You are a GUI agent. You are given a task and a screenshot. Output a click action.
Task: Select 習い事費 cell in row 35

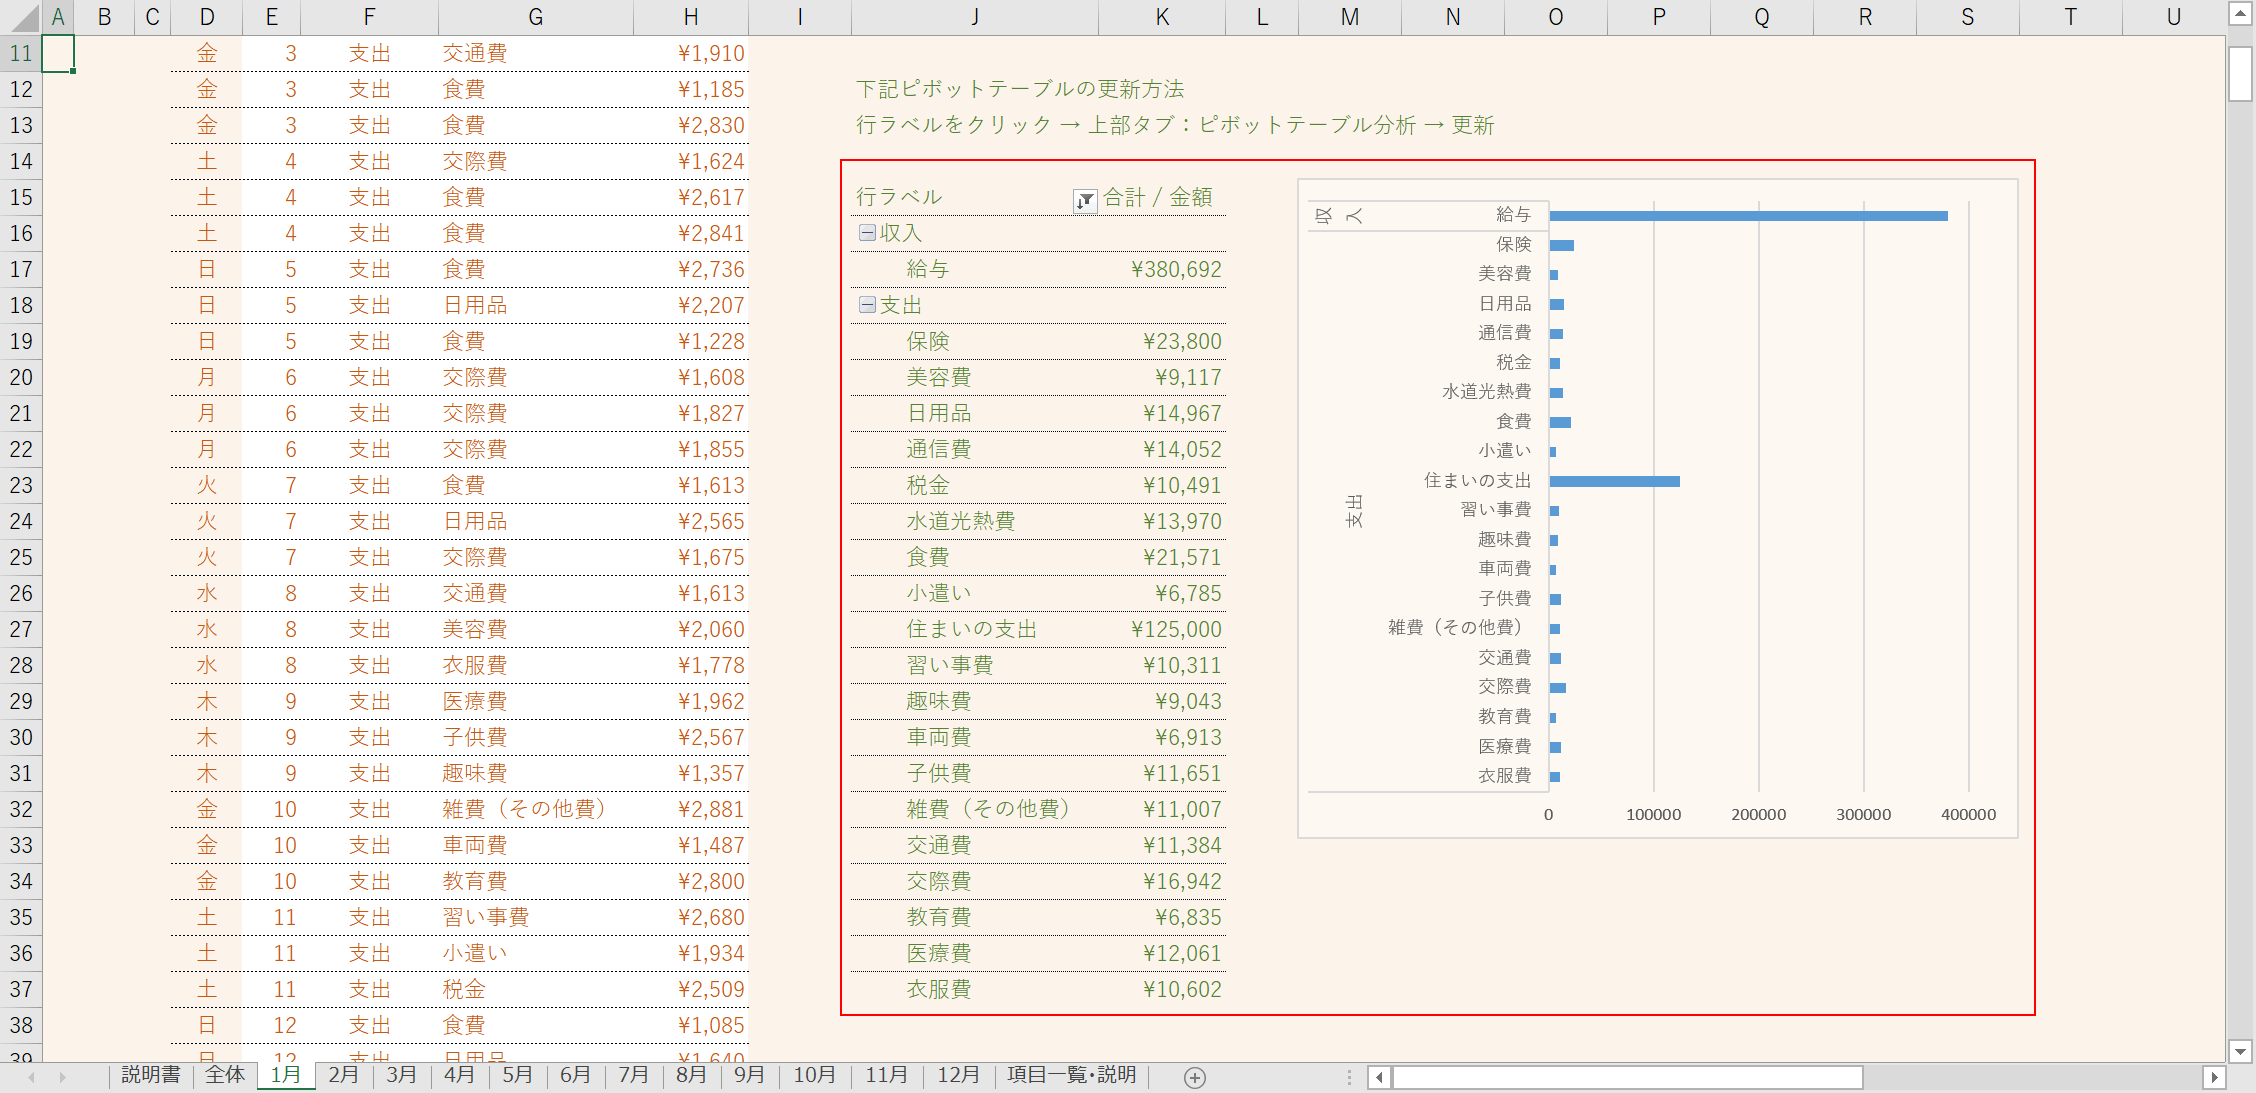click(x=536, y=918)
